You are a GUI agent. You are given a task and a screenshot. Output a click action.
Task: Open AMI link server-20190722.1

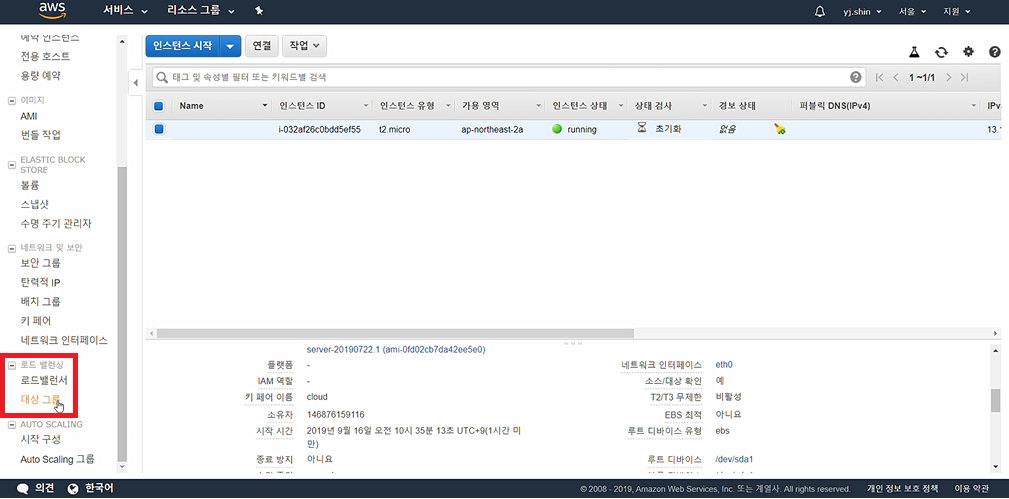tap(396, 350)
